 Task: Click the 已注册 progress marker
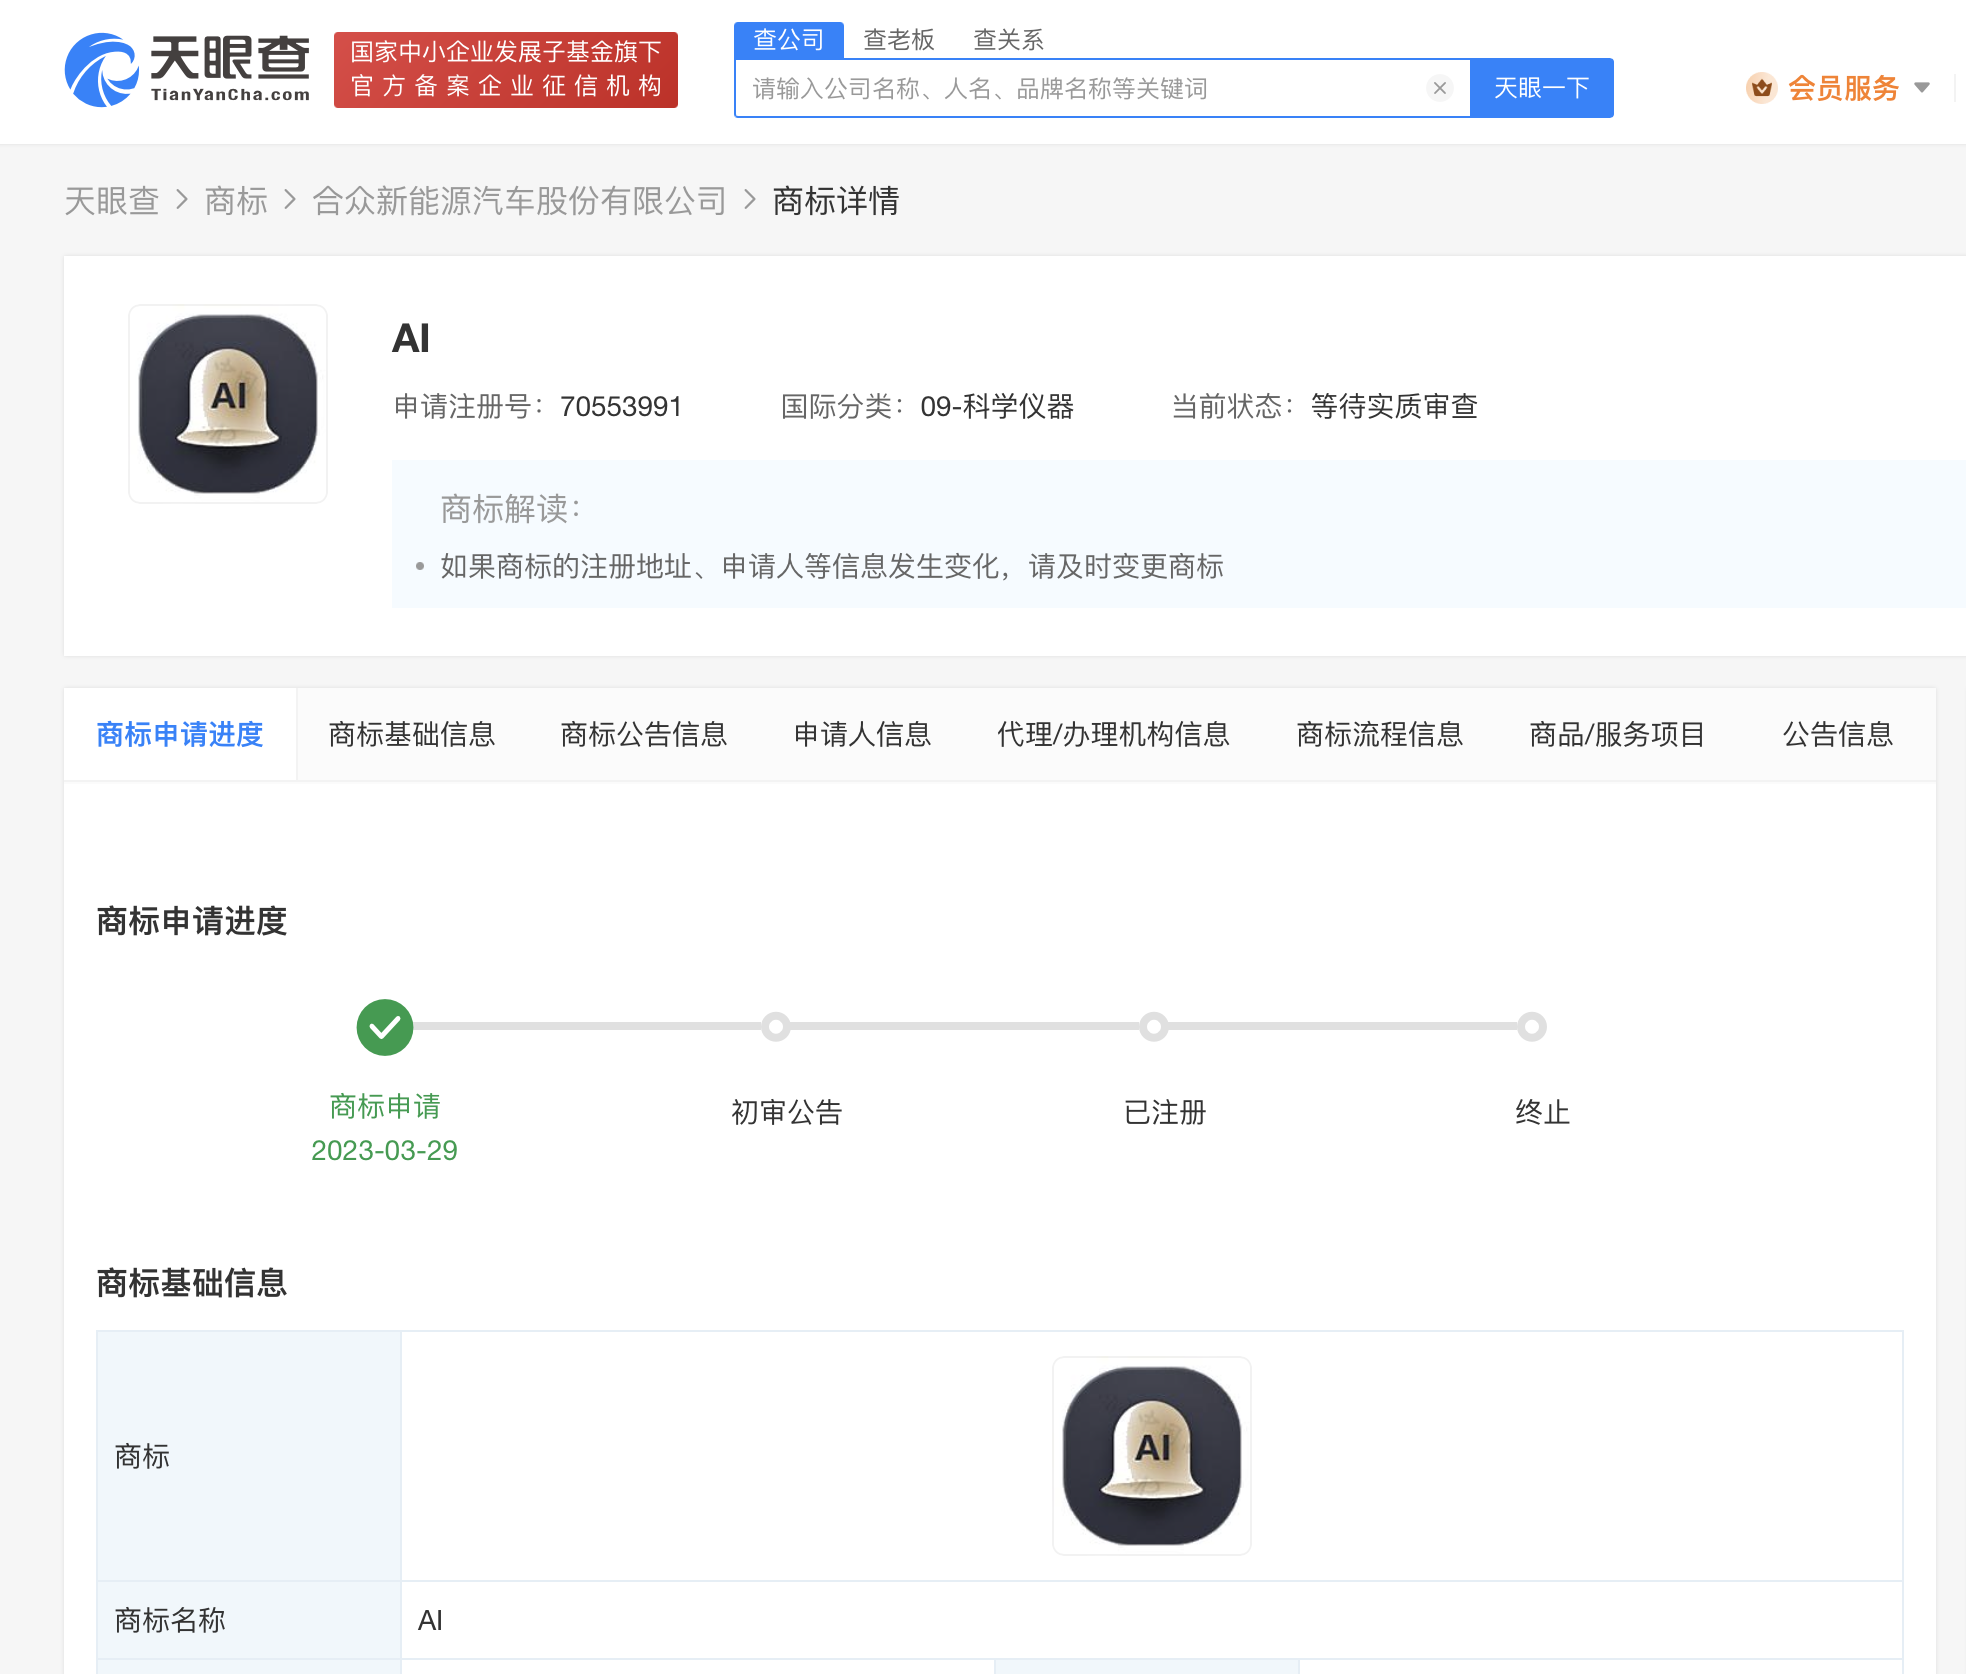tap(1154, 1027)
